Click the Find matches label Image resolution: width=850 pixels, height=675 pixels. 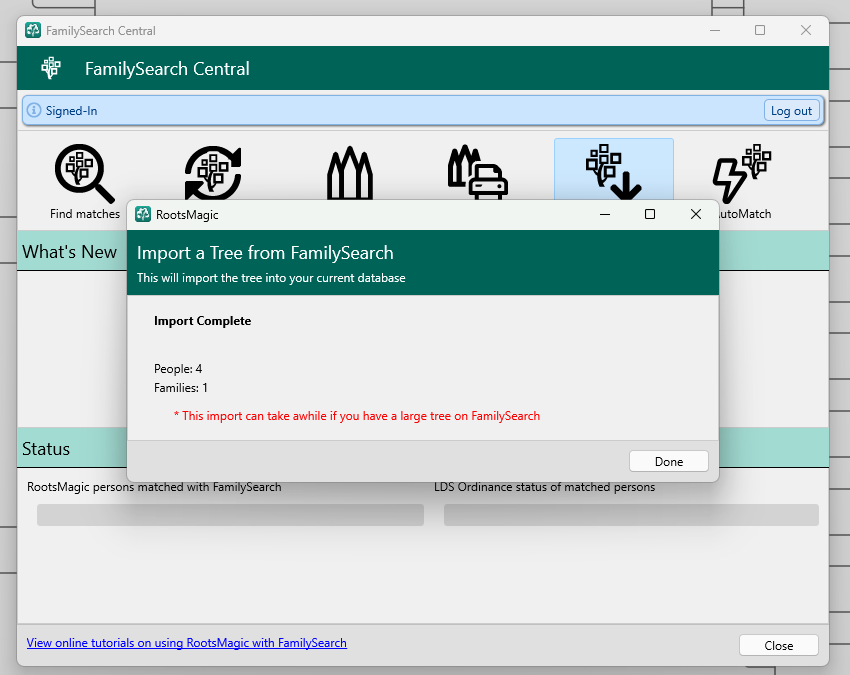tap(85, 214)
